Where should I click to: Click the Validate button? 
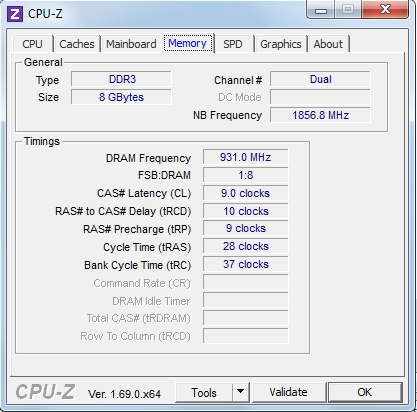tap(289, 392)
